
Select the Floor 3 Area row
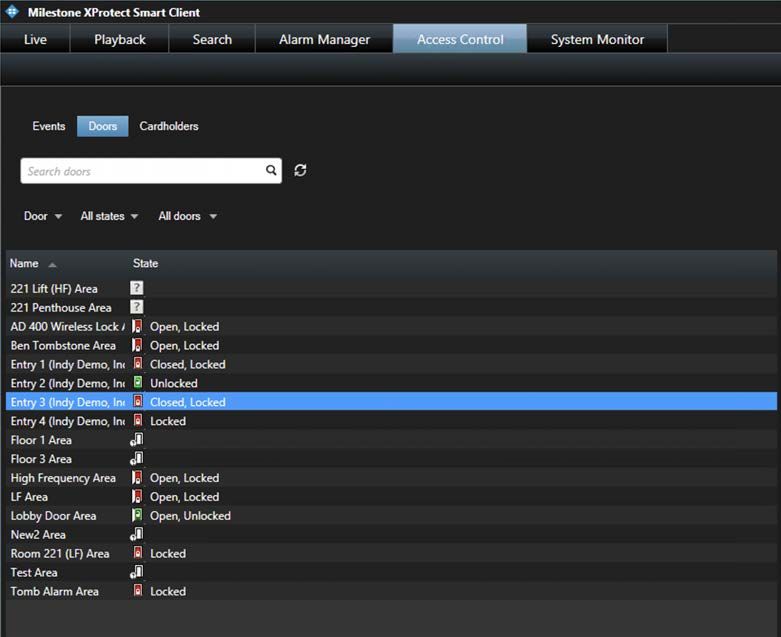[391, 459]
